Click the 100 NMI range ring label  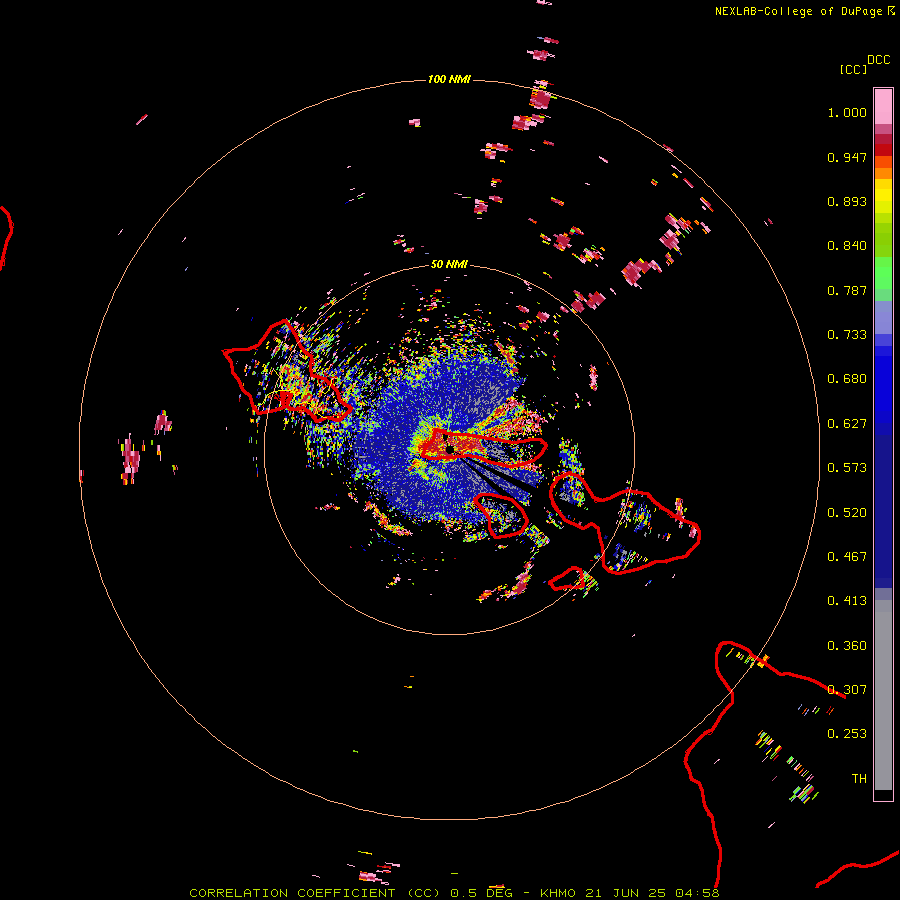(449, 79)
